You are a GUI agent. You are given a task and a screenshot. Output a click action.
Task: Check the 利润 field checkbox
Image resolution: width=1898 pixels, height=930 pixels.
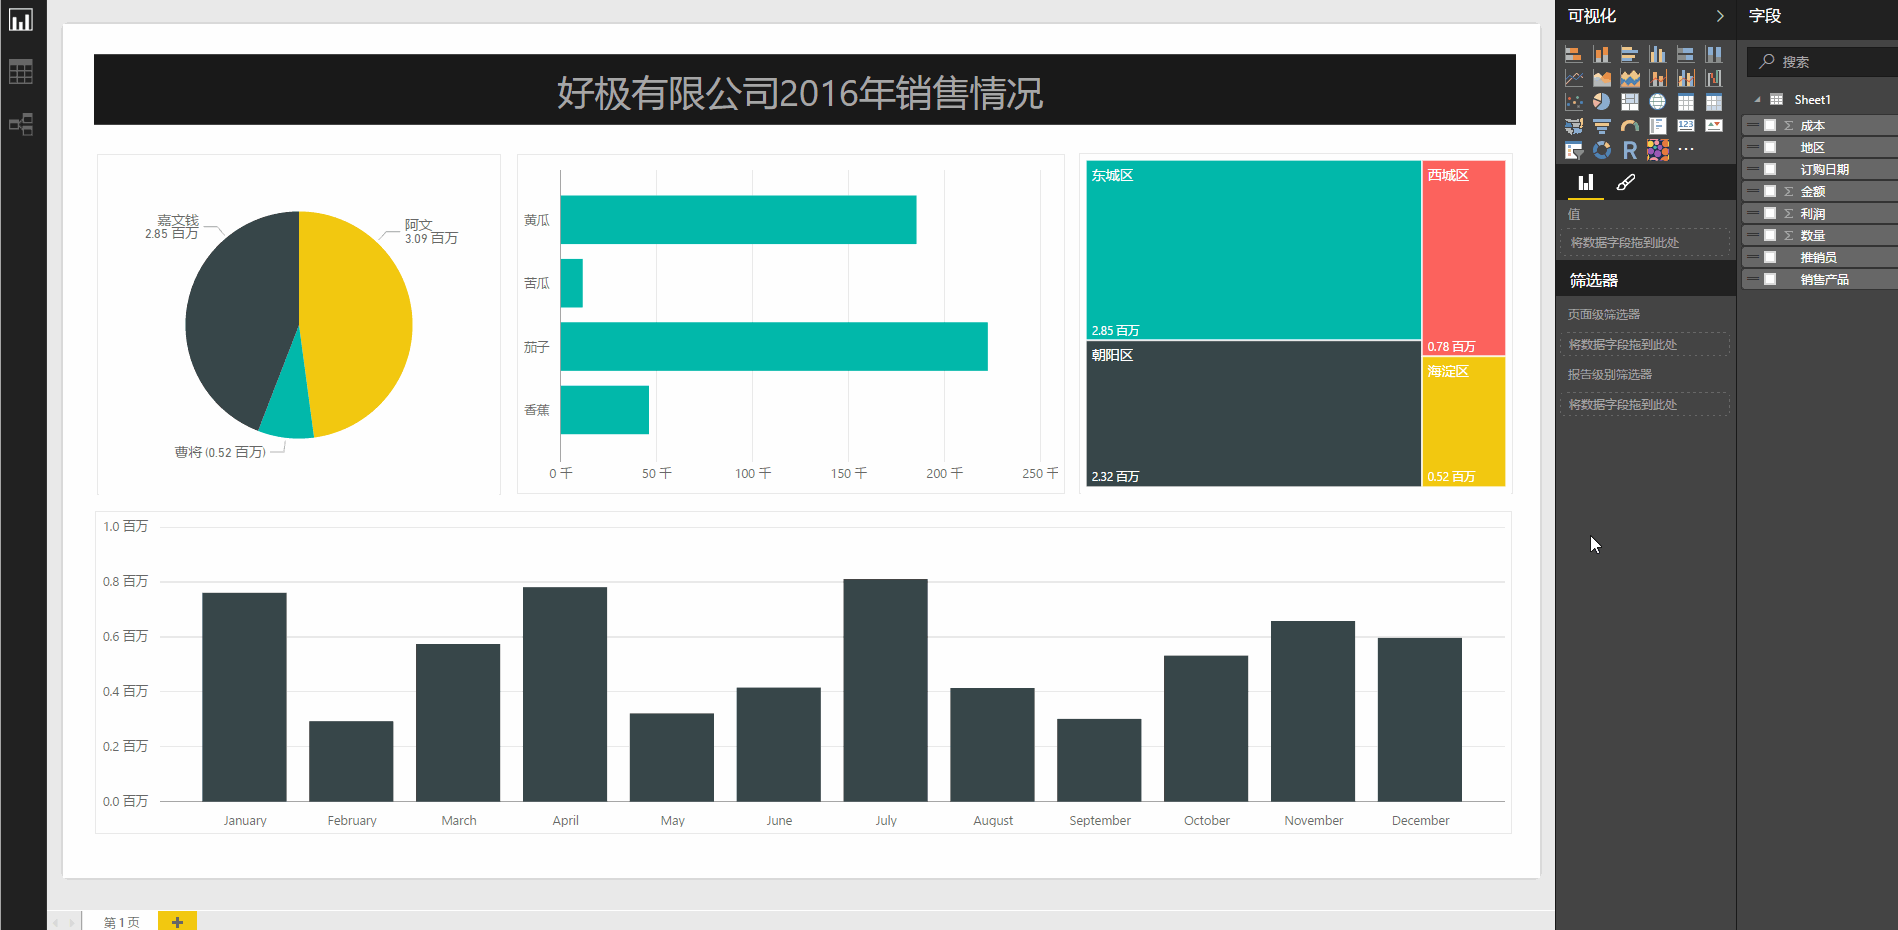1769,213
